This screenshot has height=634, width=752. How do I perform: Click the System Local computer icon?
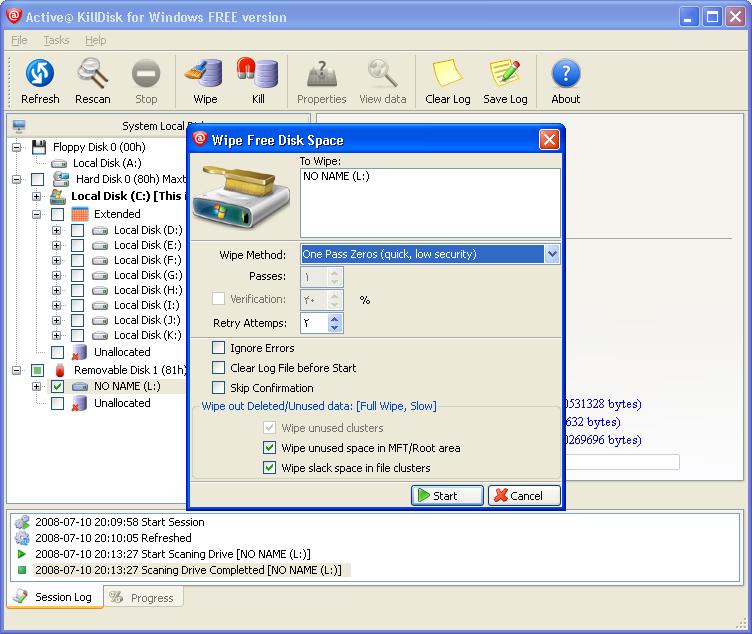point(19,126)
